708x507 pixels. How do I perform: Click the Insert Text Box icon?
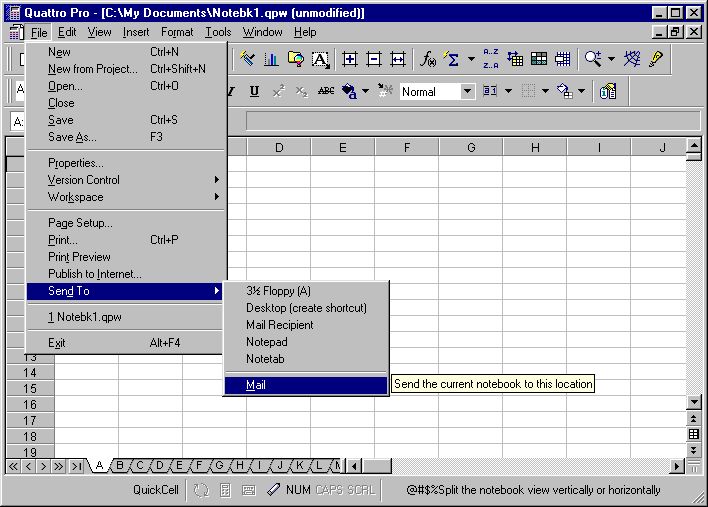pos(321,59)
